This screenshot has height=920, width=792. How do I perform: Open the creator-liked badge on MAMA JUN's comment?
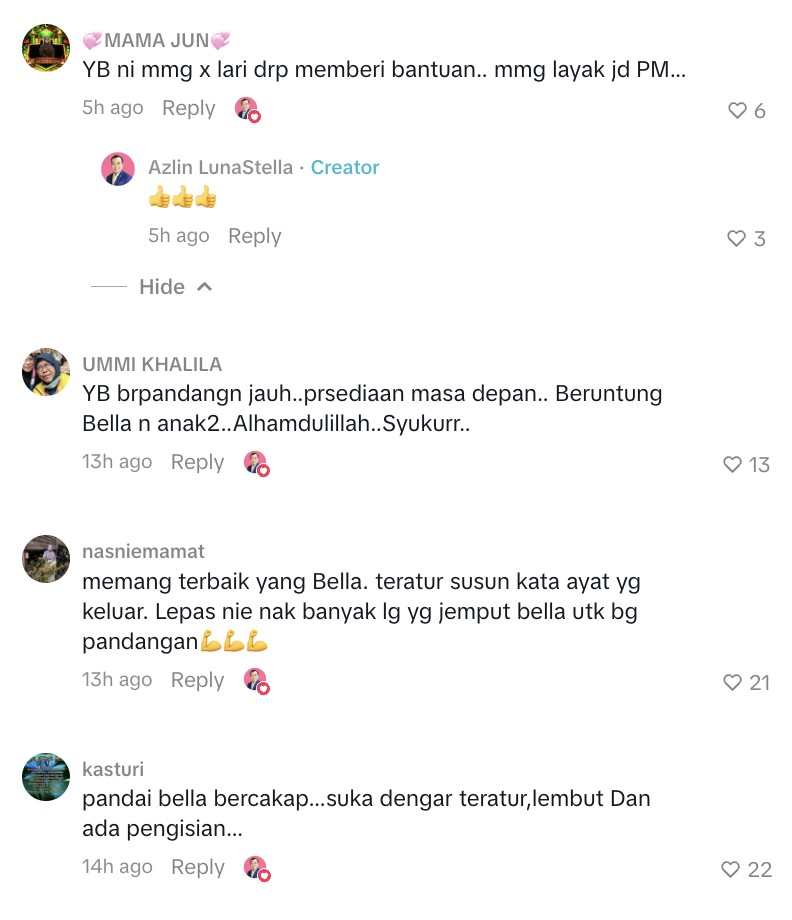(x=248, y=109)
